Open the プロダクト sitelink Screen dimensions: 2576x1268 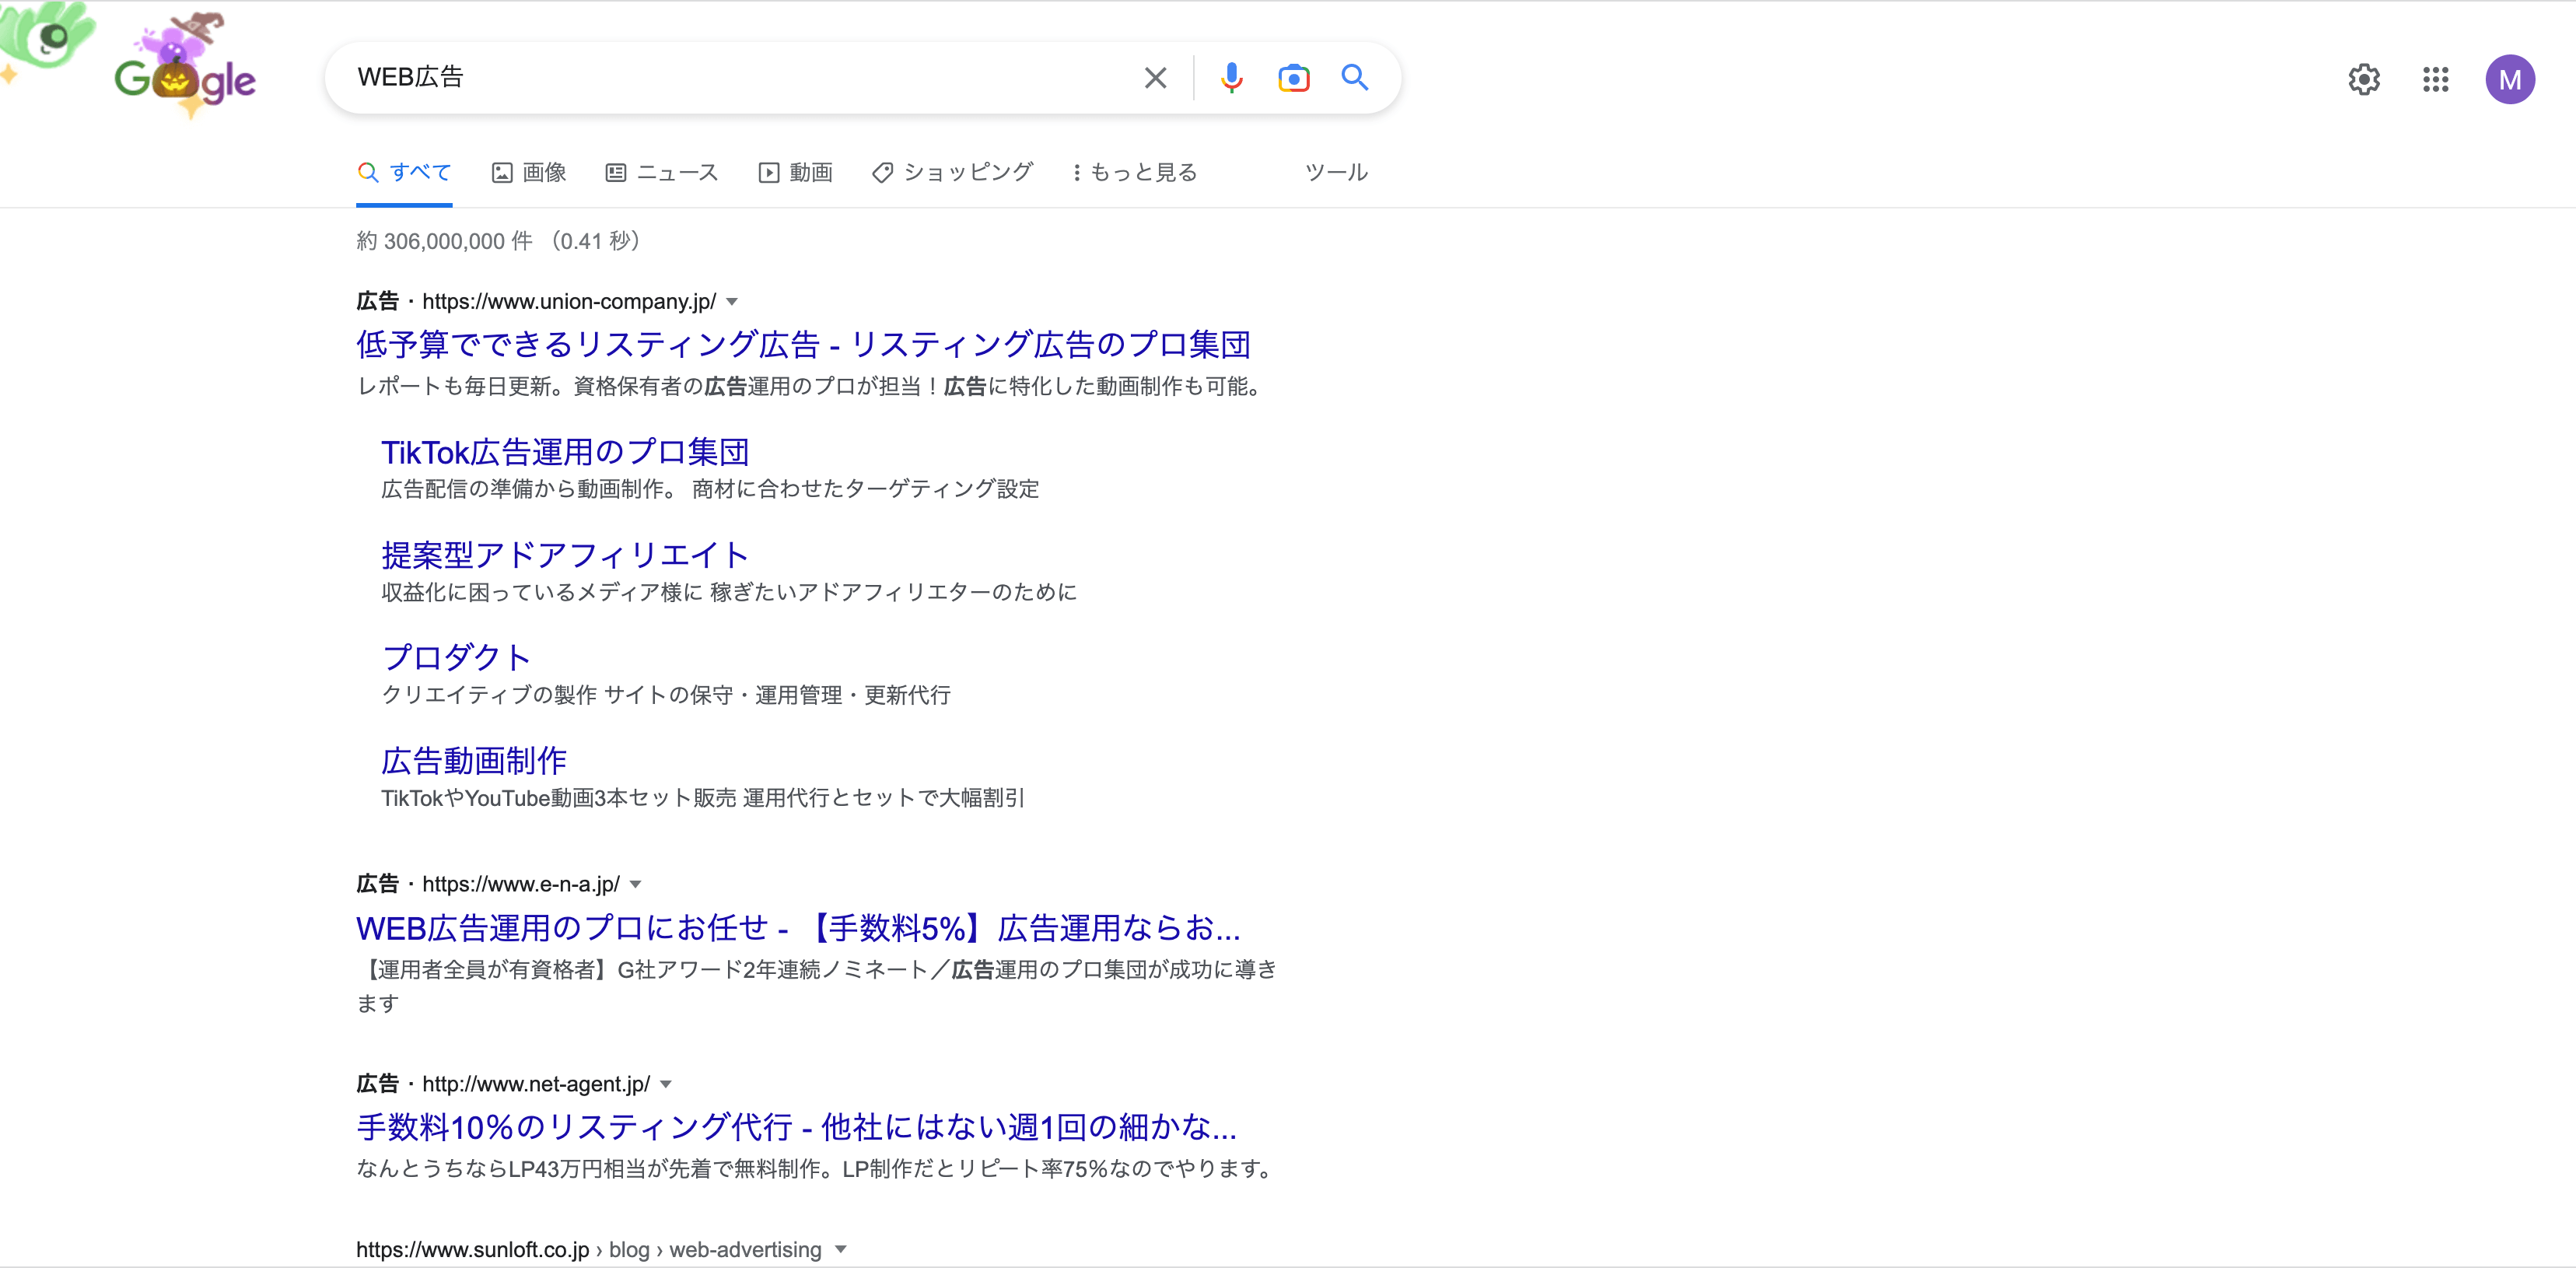[456, 657]
